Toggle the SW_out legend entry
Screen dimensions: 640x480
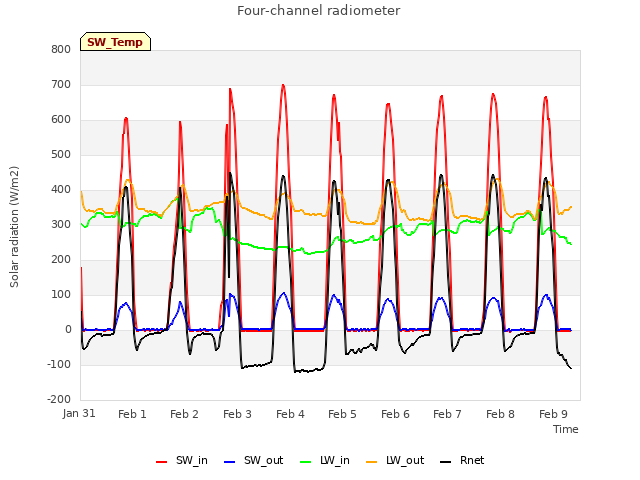pos(253,460)
